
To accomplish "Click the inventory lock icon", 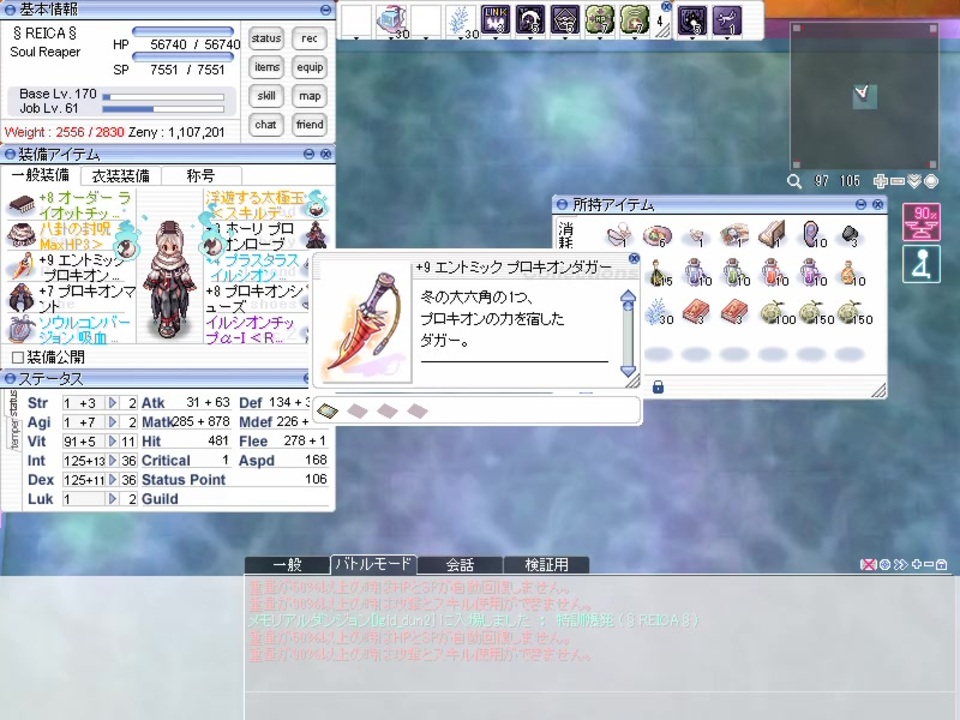I will point(658,387).
